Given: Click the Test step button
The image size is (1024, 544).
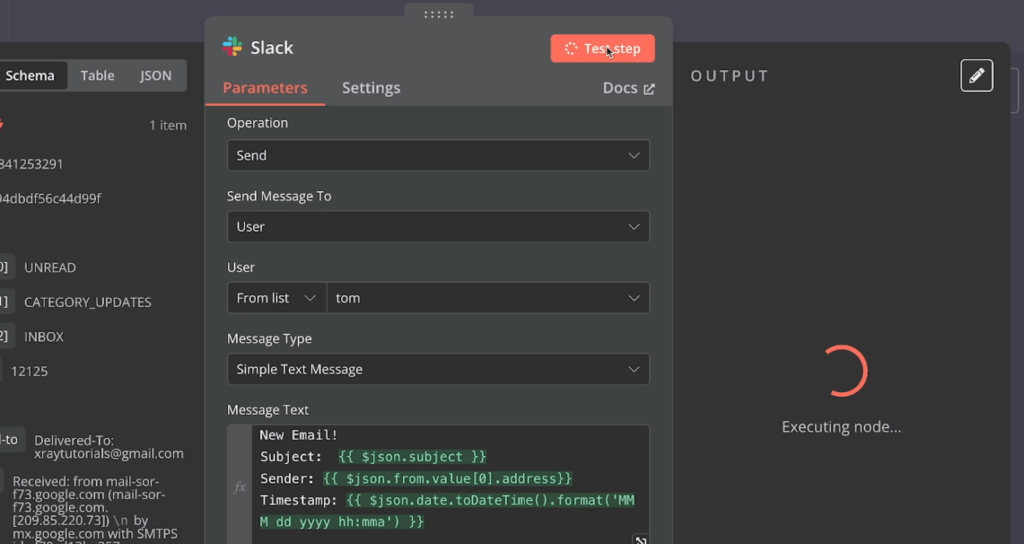Looking at the screenshot, I should 602,48.
